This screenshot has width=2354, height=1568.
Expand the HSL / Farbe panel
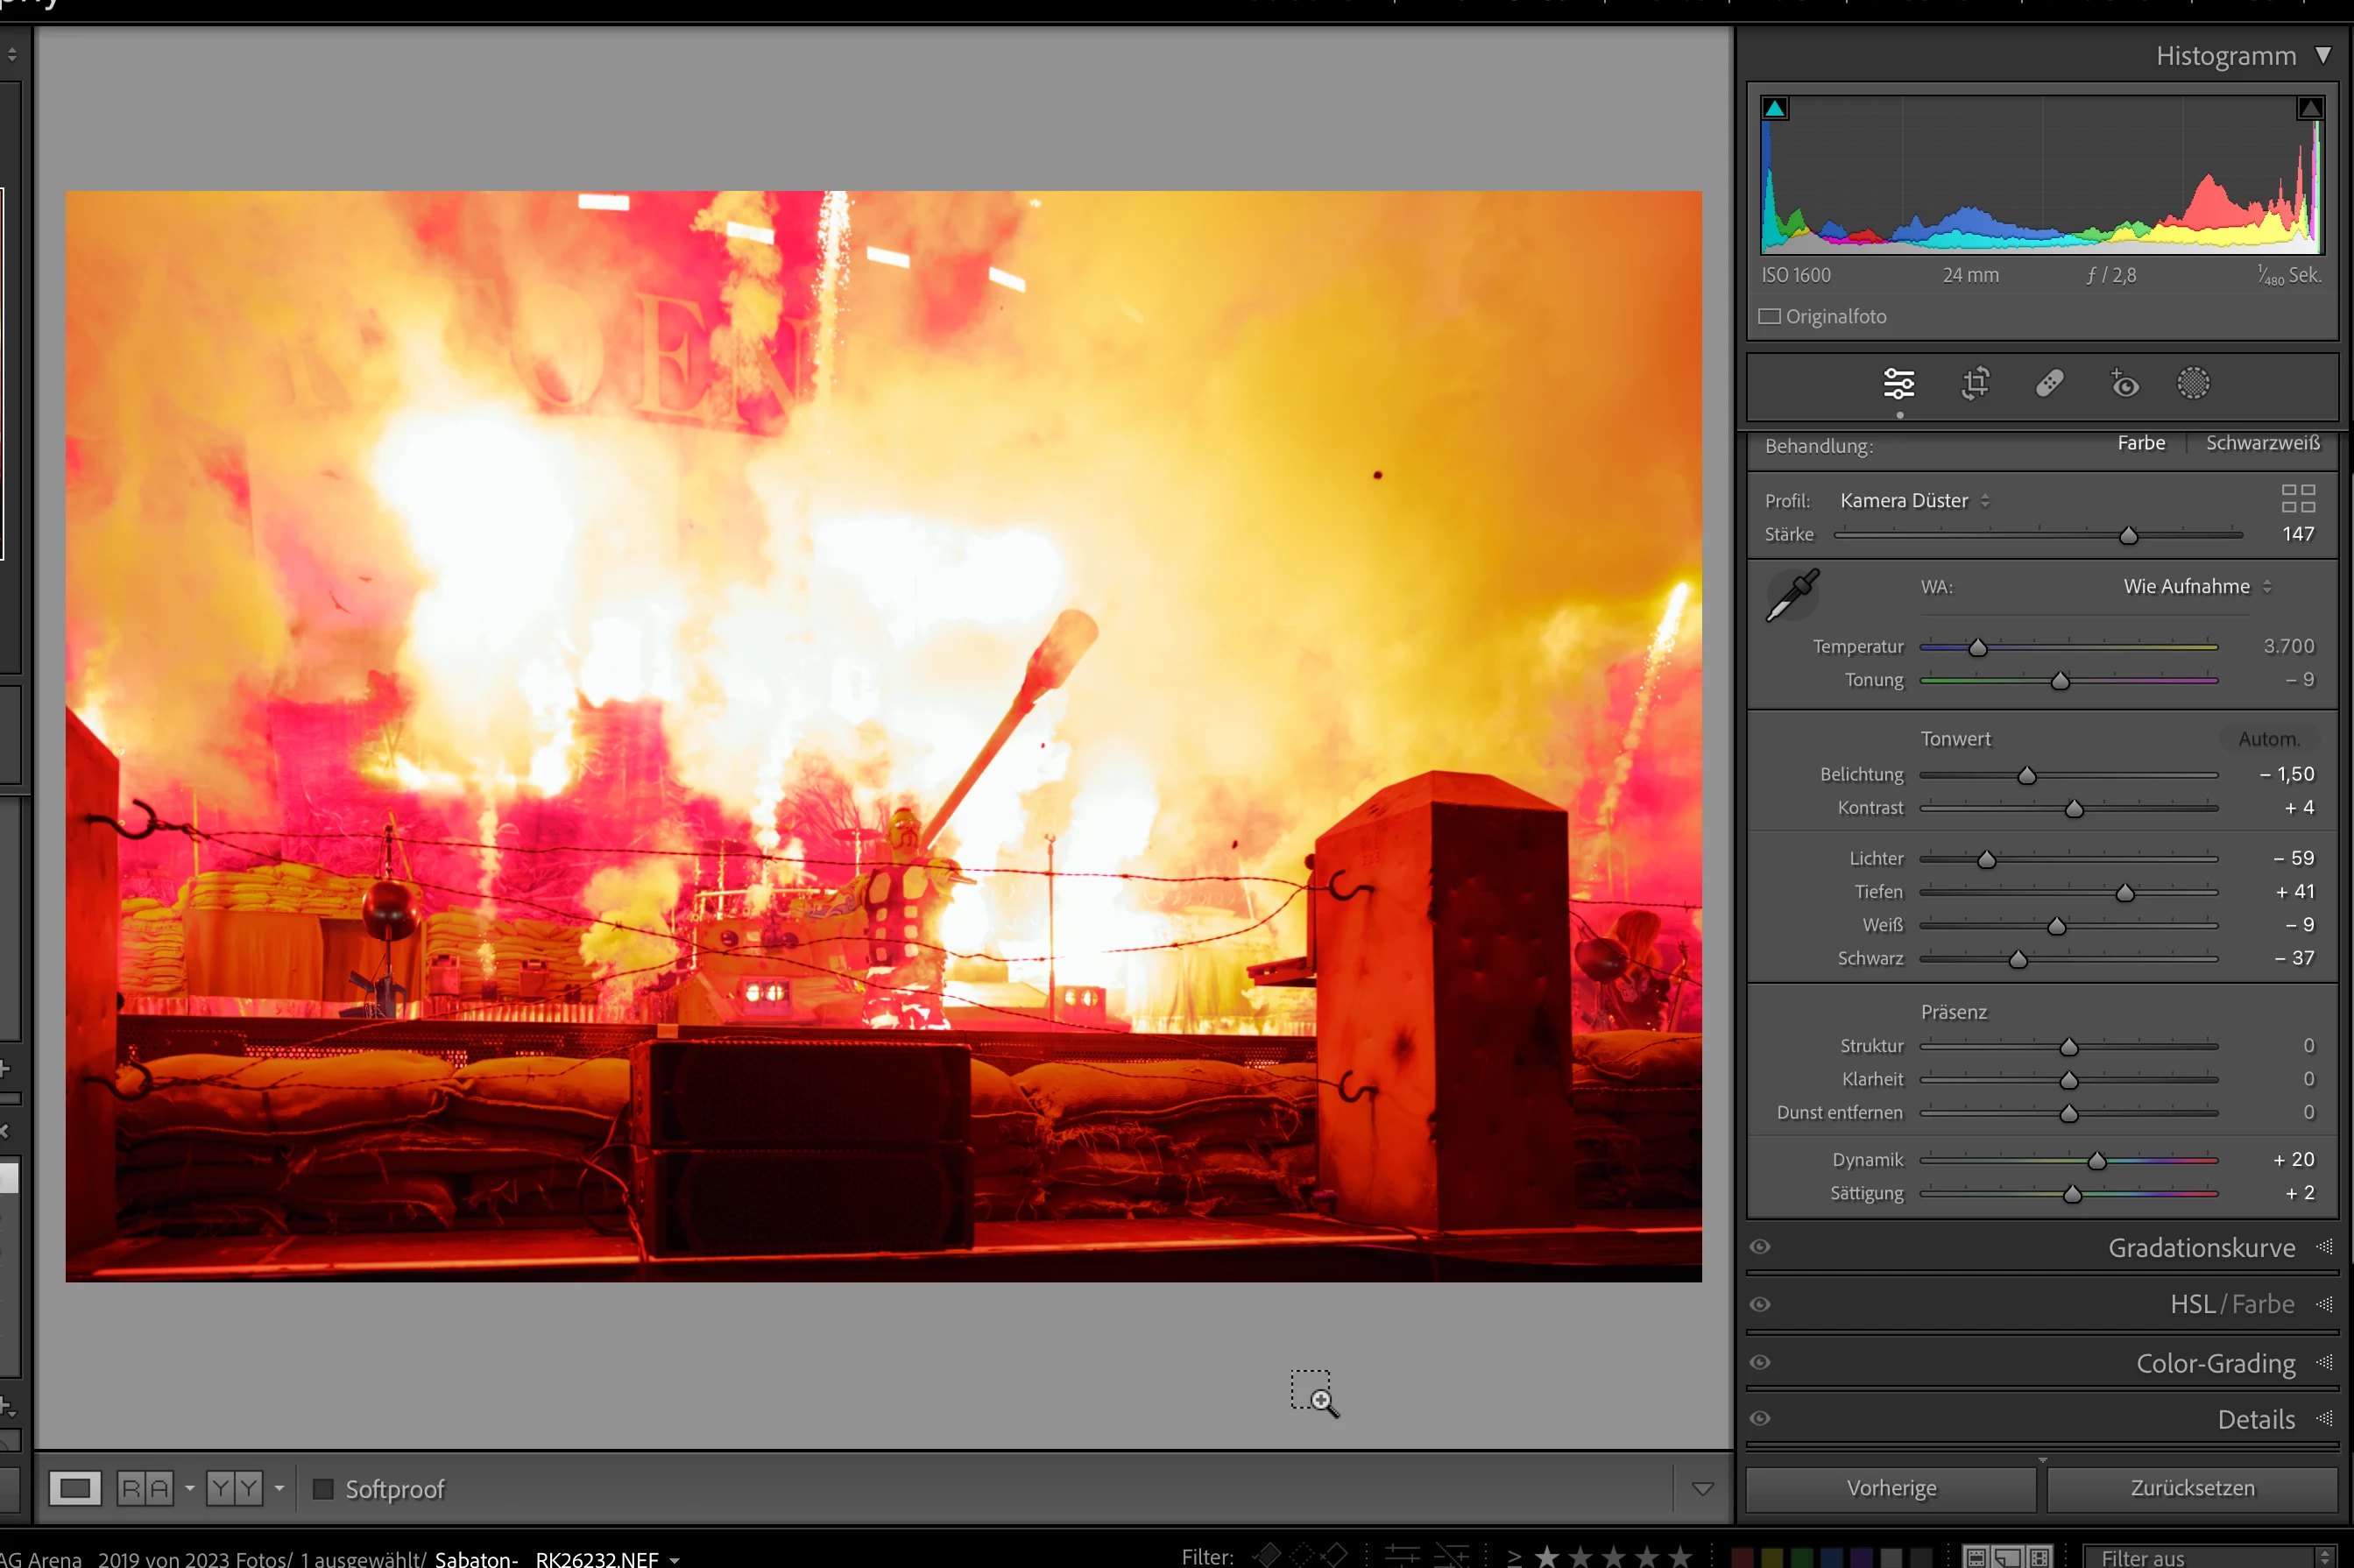click(2231, 1305)
